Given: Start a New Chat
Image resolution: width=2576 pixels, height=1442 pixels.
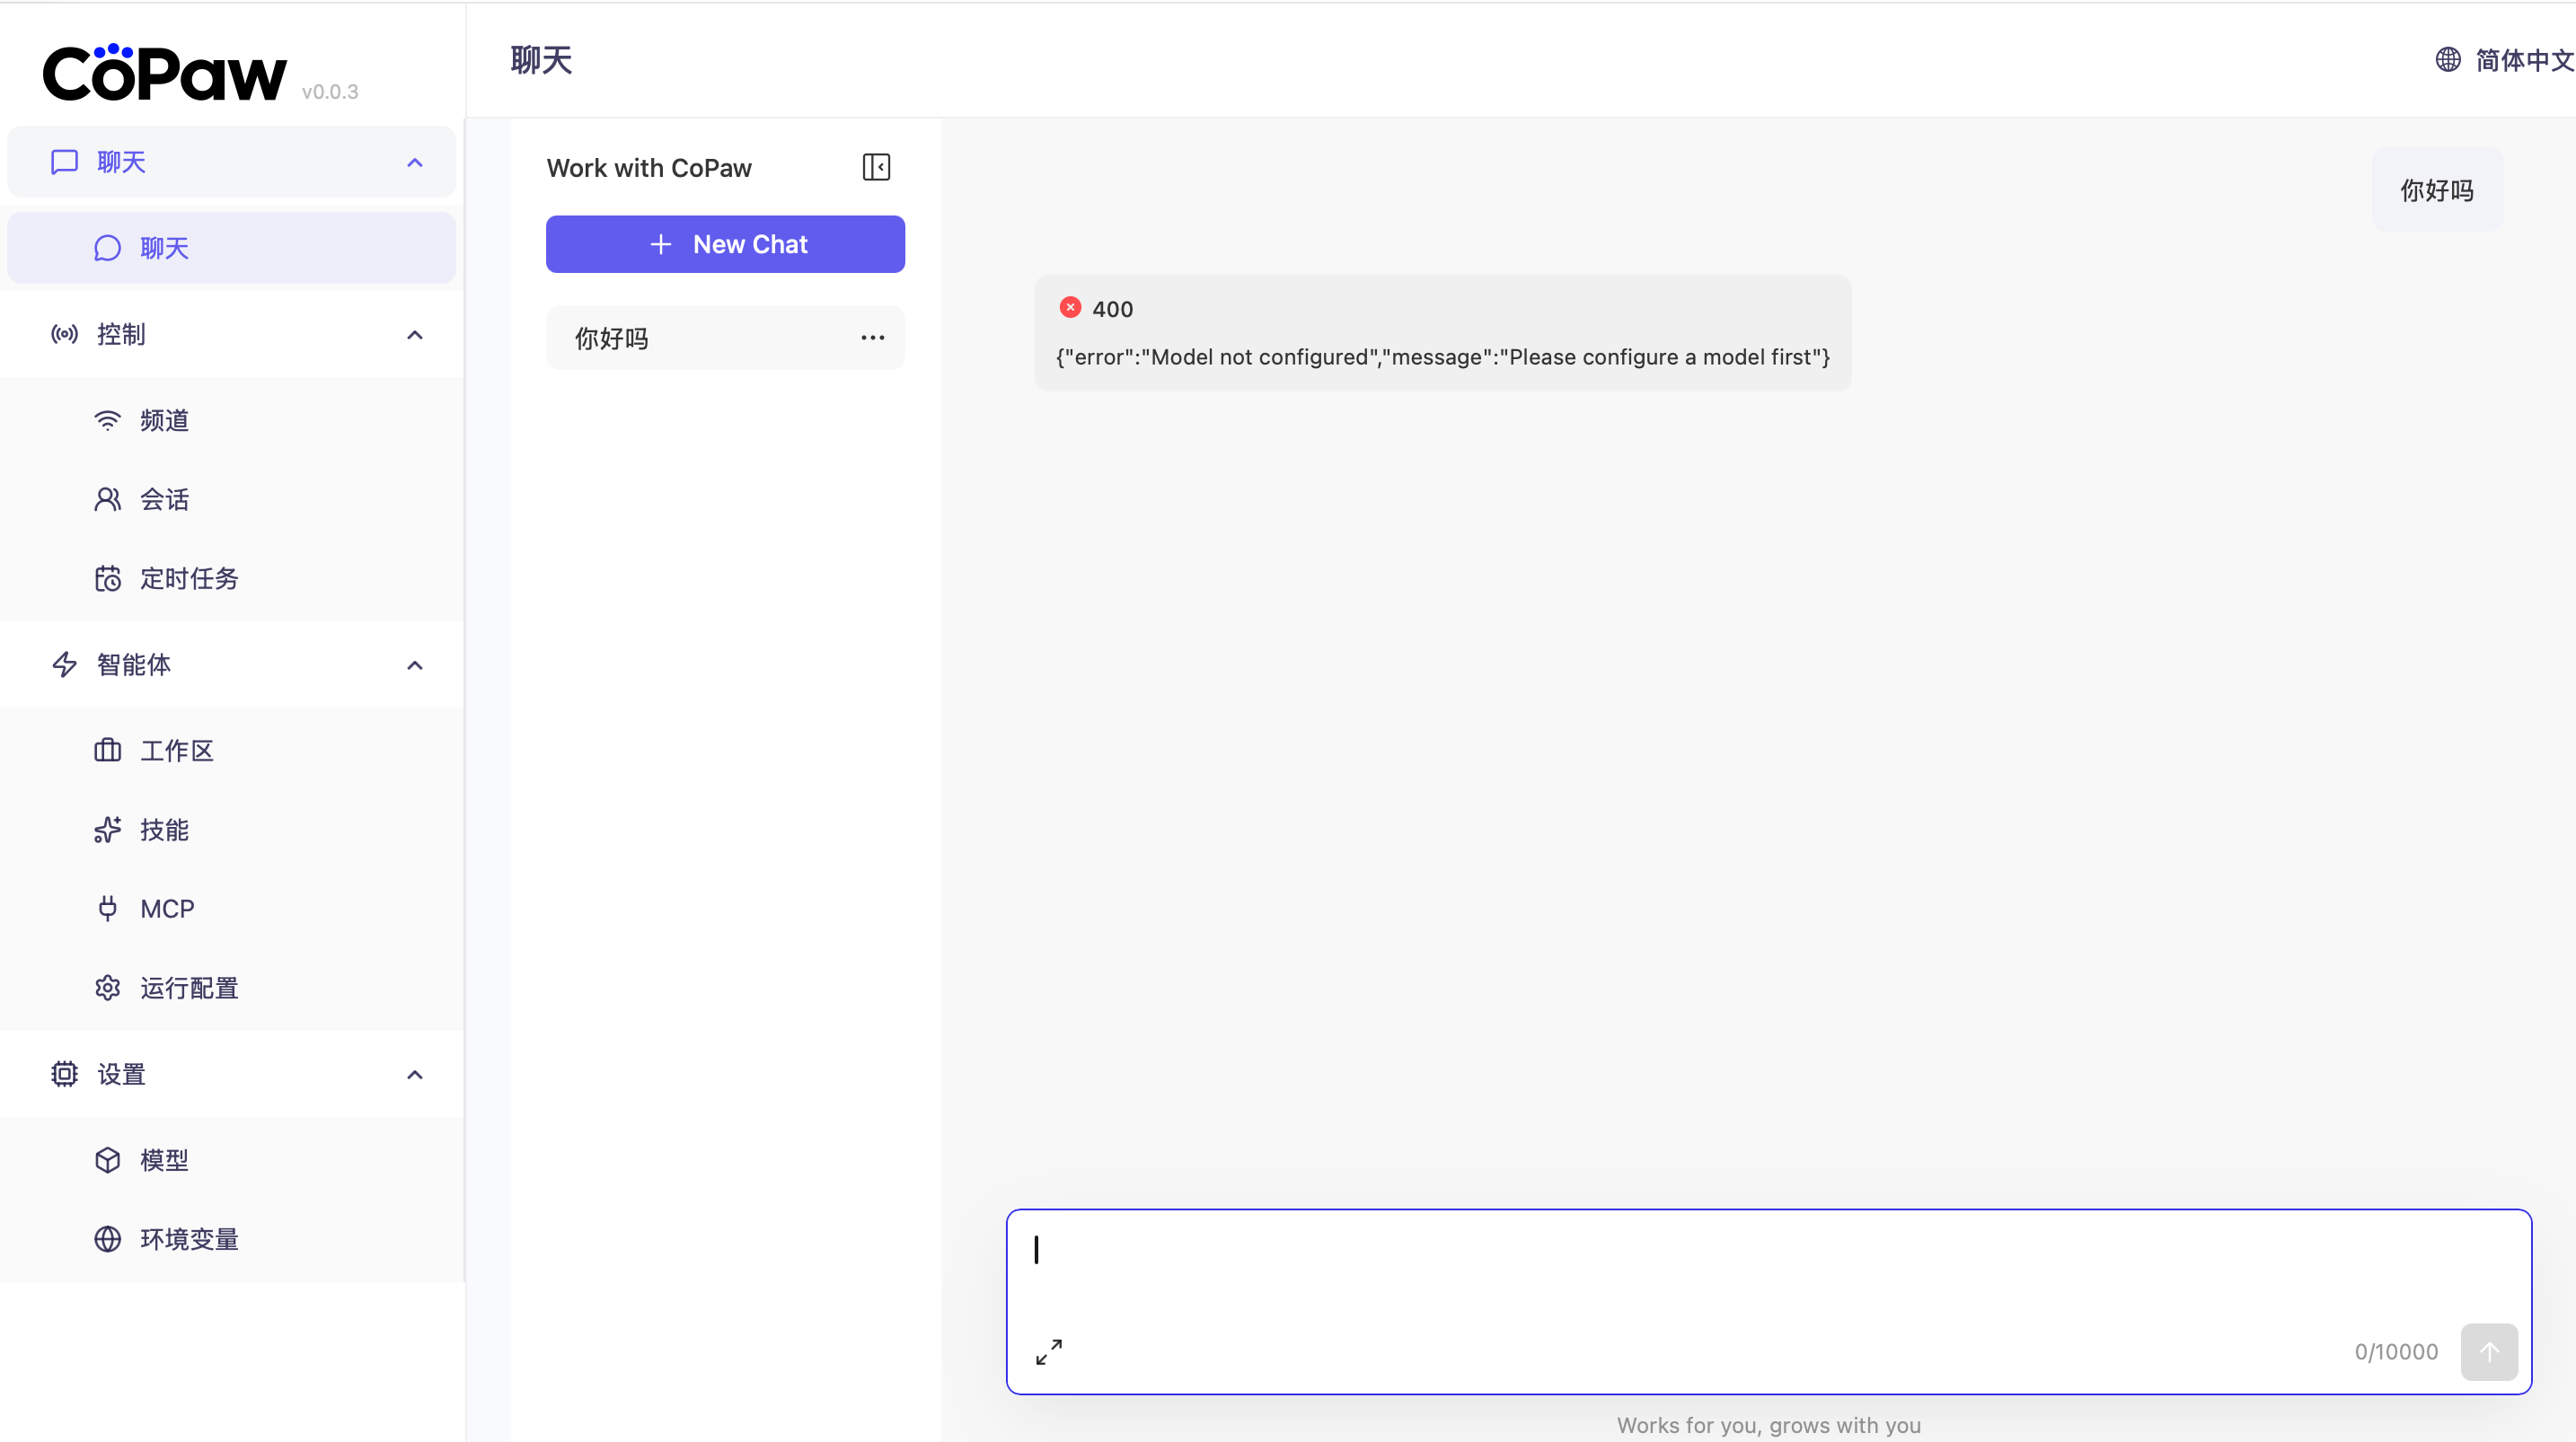Looking at the screenshot, I should (x=725, y=244).
